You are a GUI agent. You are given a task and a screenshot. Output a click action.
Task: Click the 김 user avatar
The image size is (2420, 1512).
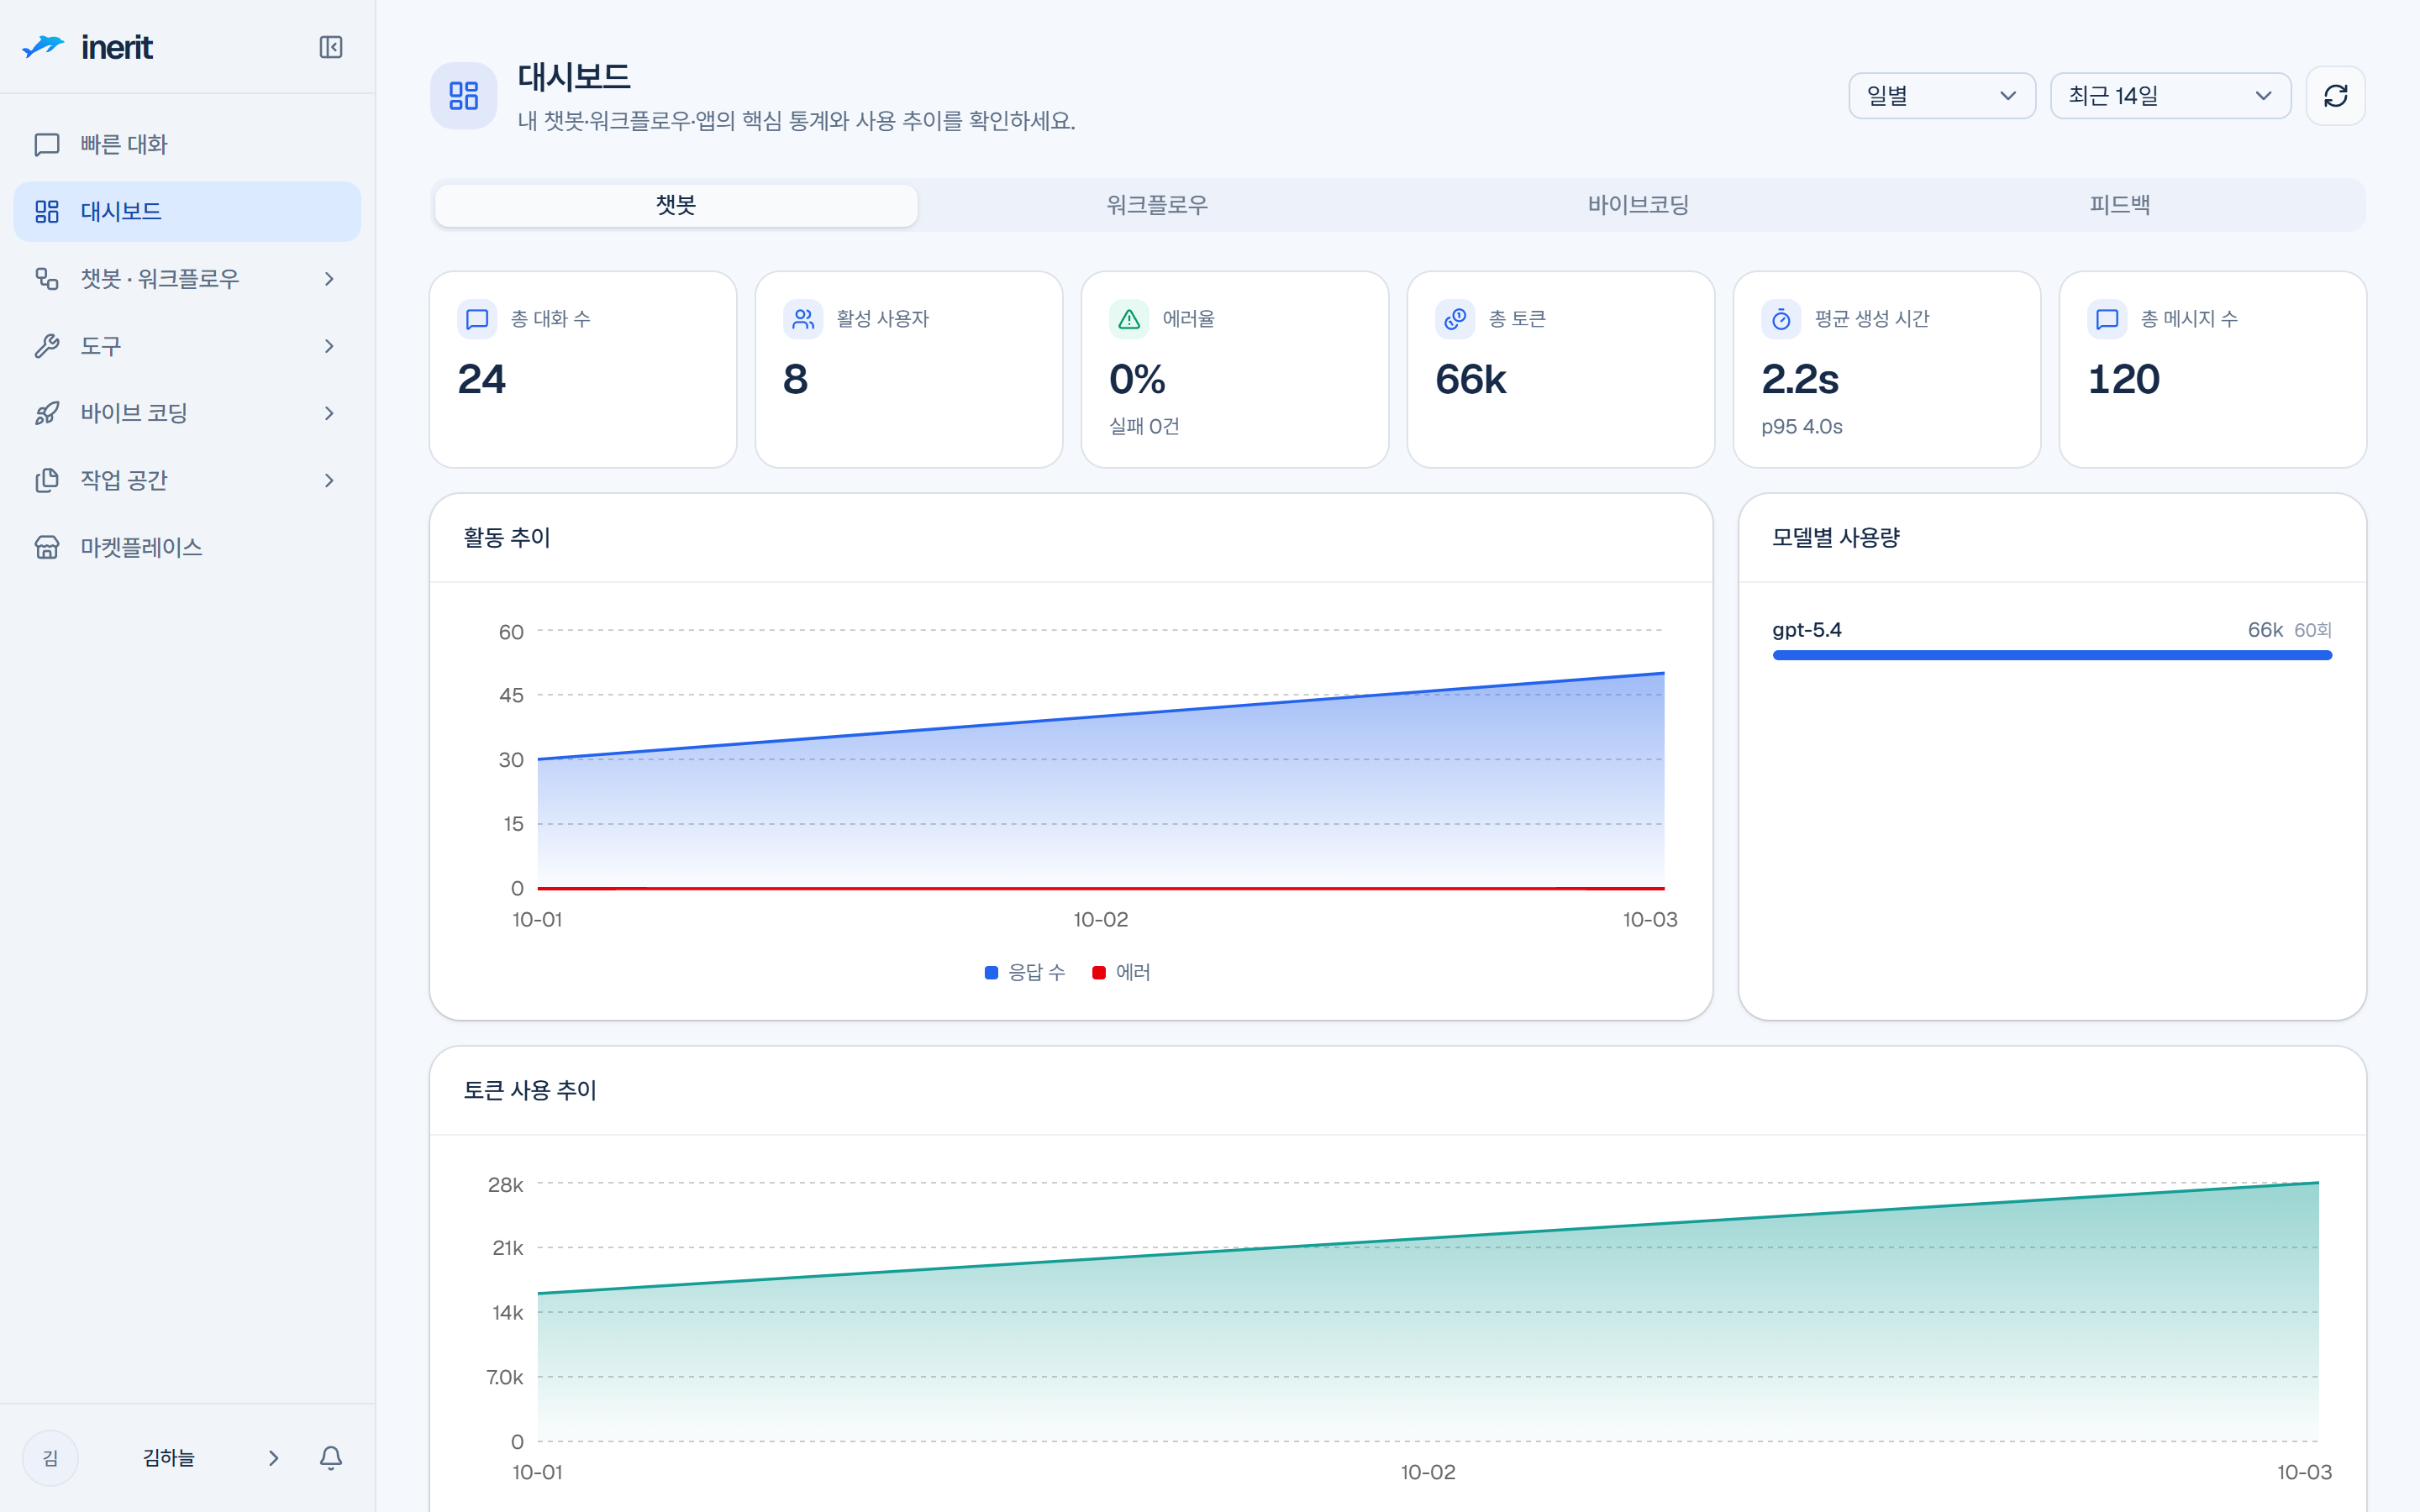[50, 1458]
